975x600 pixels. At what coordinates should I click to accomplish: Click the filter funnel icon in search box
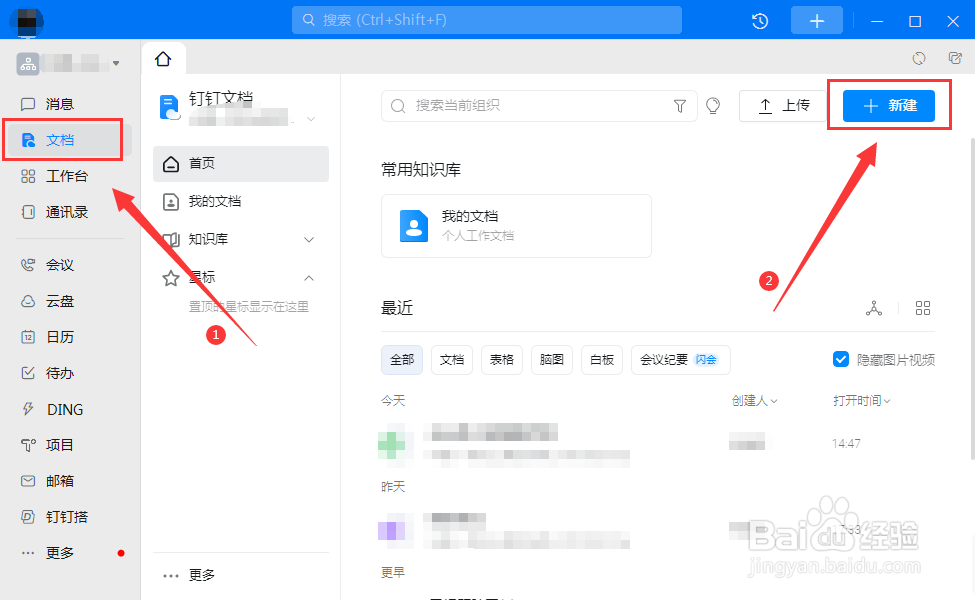(680, 106)
